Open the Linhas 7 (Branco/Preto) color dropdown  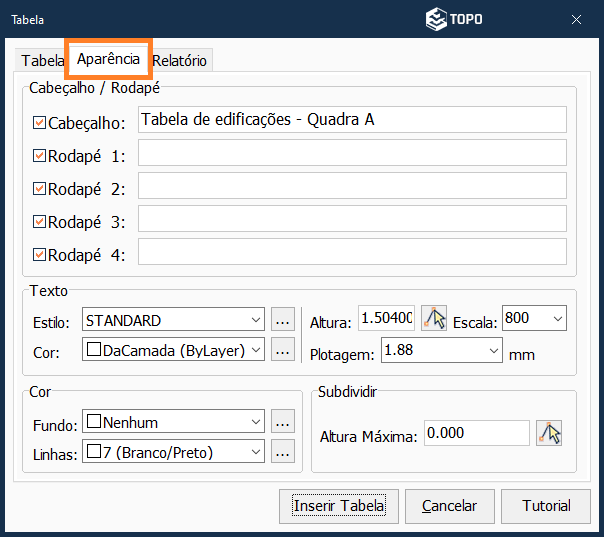(x=256, y=452)
